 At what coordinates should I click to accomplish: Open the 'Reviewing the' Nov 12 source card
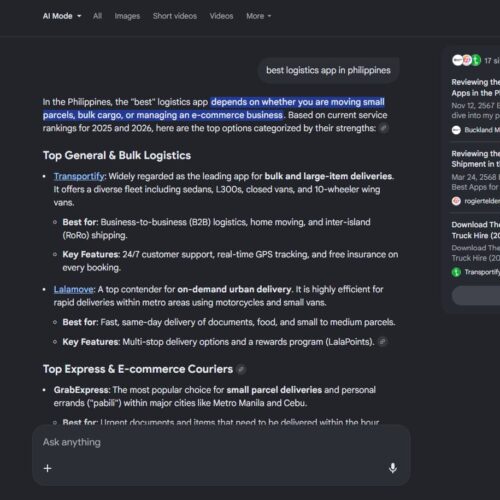476,107
